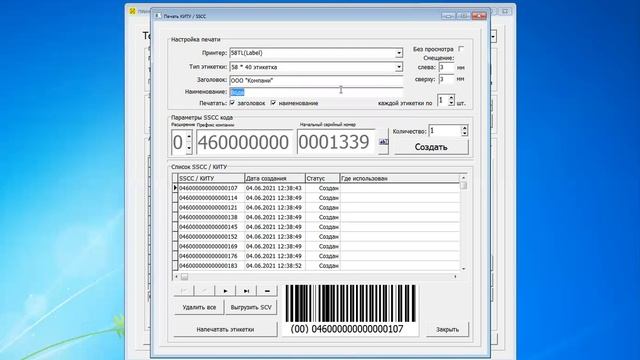Click the starting serial number field
640x360 pixels.
(x=336, y=142)
